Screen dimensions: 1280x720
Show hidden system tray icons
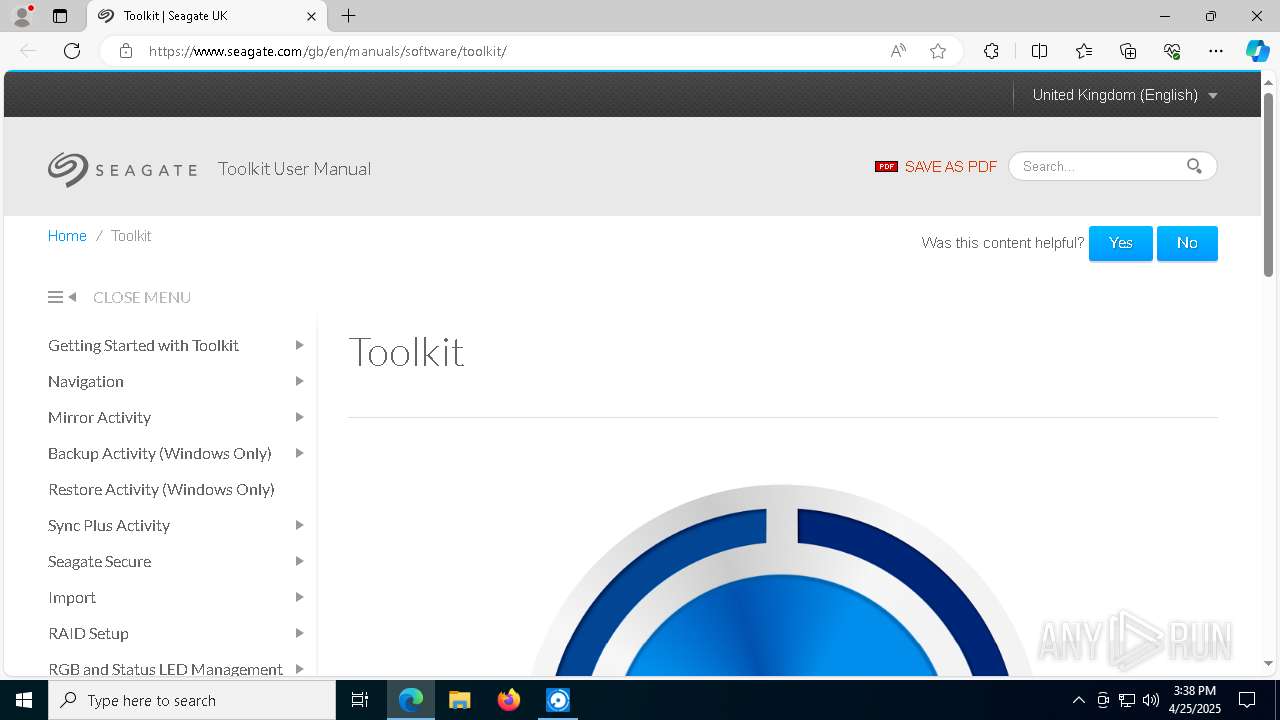coord(1078,700)
